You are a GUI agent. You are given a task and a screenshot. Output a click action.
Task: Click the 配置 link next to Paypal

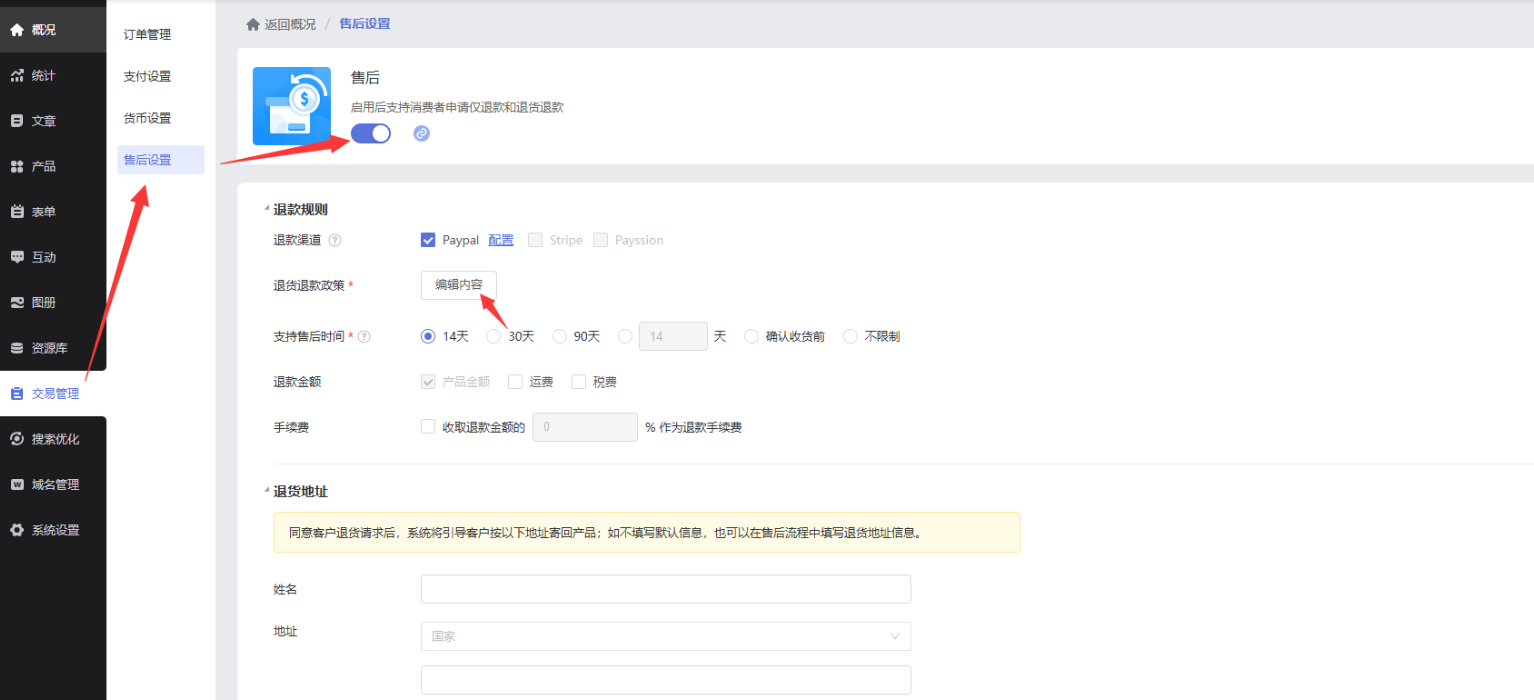coord(500,240)
